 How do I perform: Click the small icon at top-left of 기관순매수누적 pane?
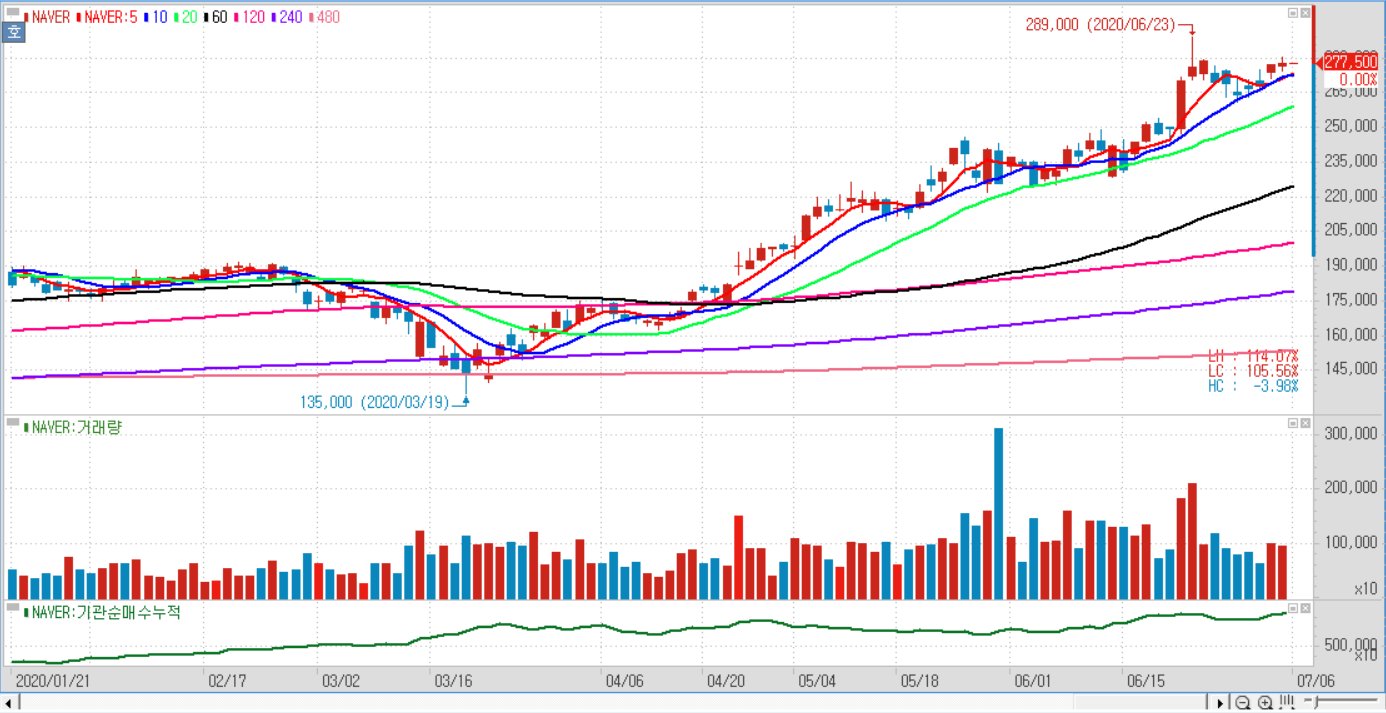click(x=13, y=607)
